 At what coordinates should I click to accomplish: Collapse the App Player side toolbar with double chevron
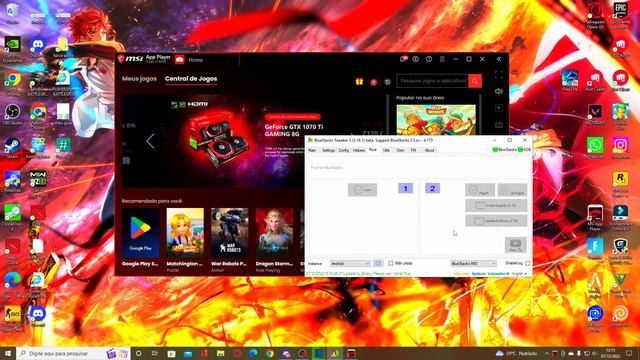499,59
